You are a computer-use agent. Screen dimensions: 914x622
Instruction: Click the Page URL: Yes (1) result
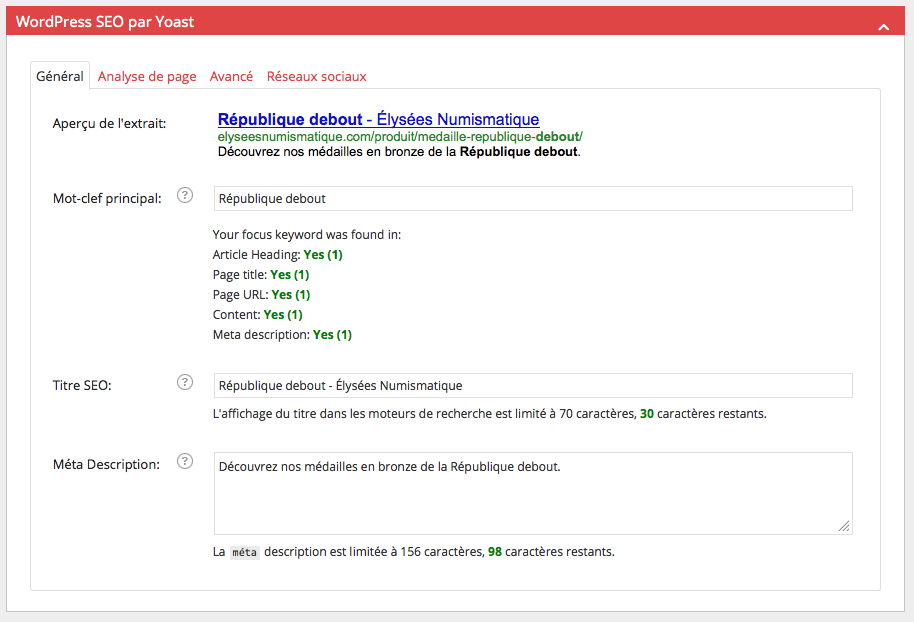pyautogui.click(x=261, y=295)
